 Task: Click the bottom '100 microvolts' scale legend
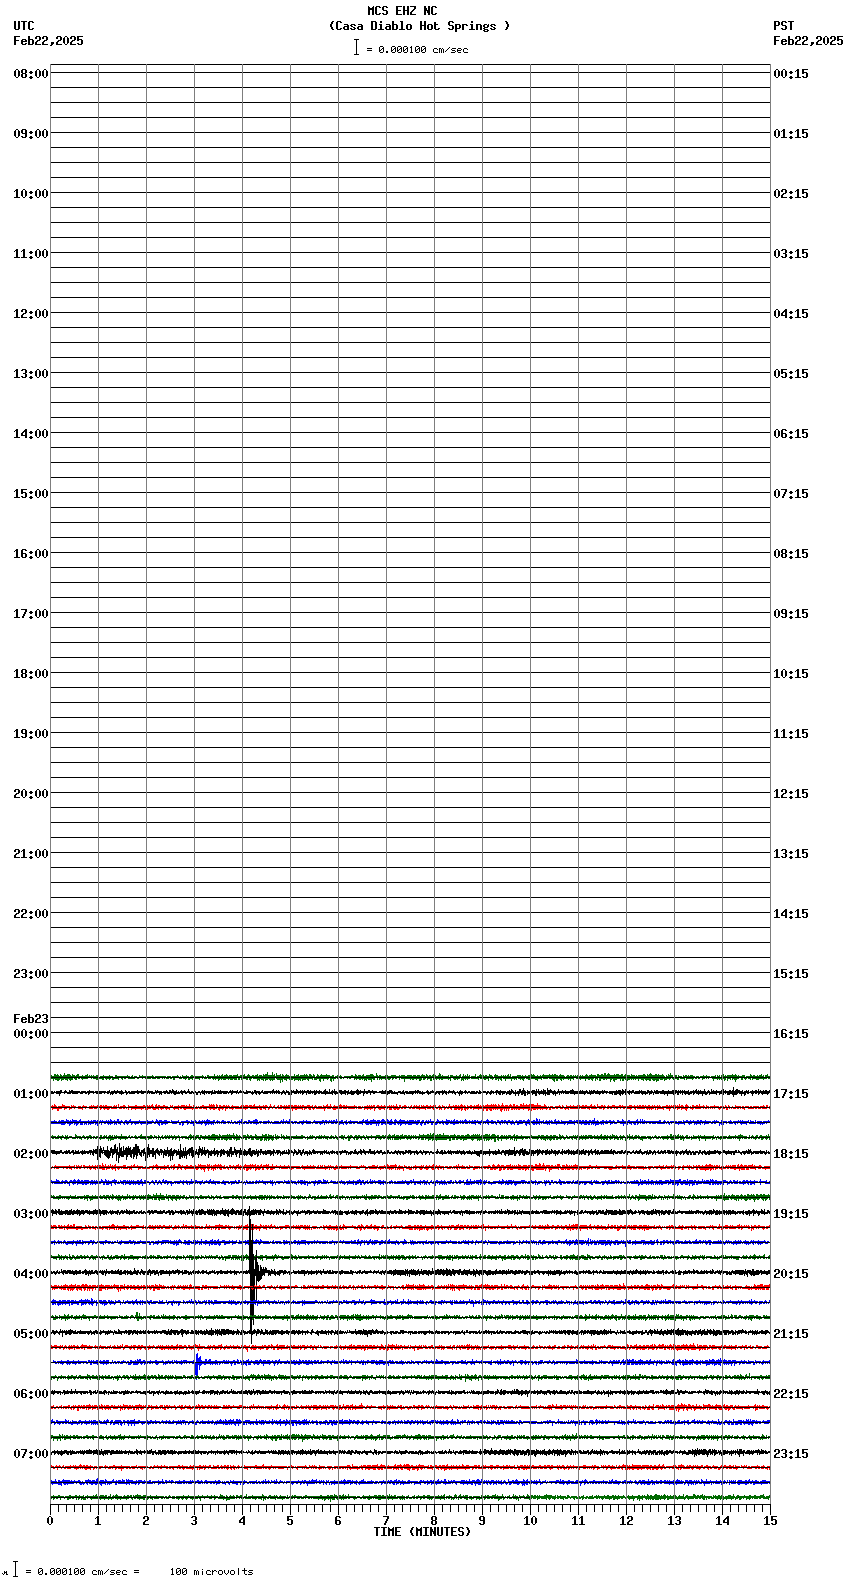[x=211, y=1572]
